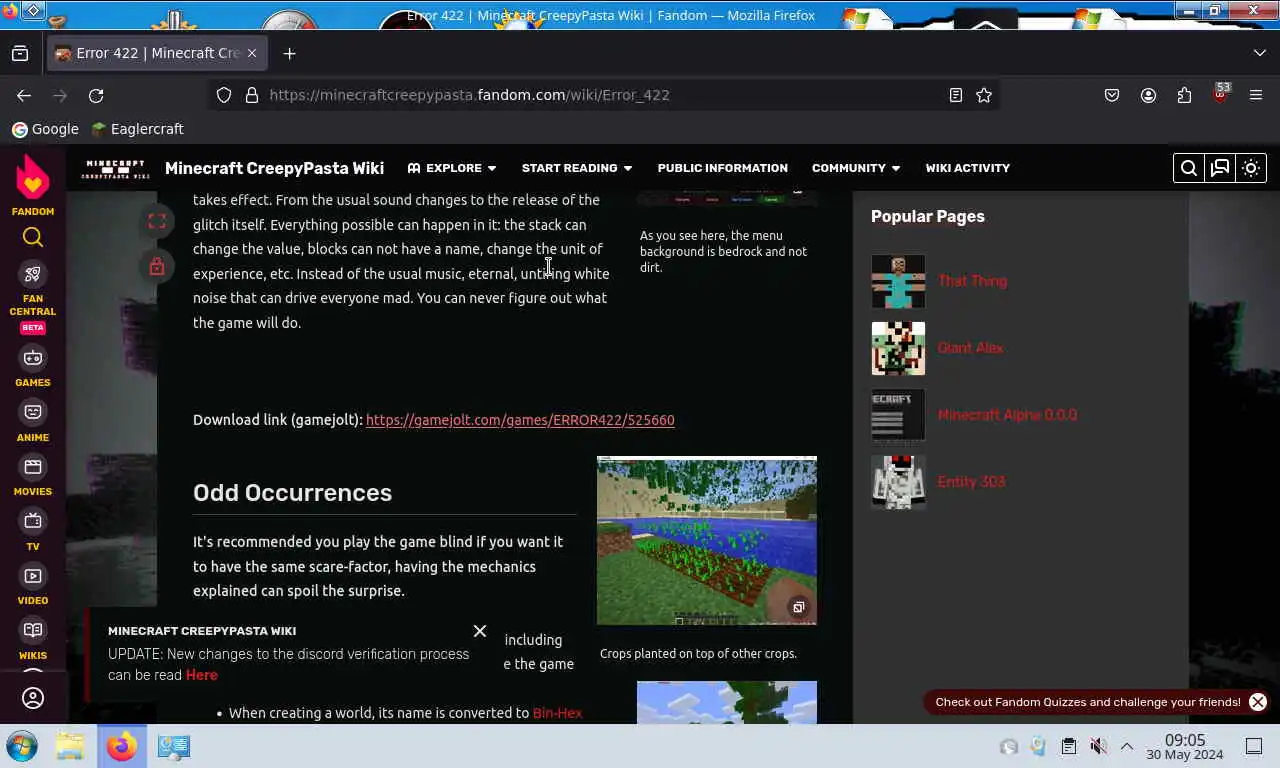
Task: Show hidden tray icons chevron
Action: 1126,746
